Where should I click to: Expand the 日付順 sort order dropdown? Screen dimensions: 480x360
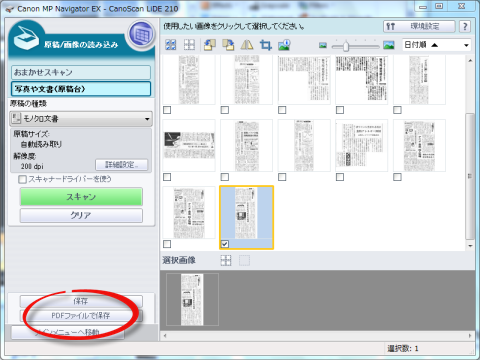(466, 45)
